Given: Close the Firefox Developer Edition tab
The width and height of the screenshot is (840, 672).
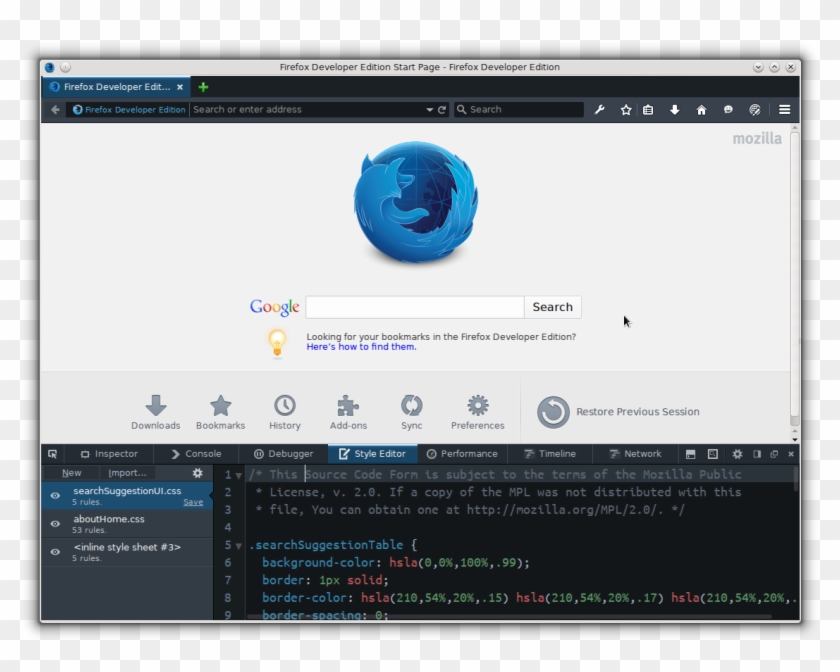Looking at the screenshot, I should click(180, 87).
